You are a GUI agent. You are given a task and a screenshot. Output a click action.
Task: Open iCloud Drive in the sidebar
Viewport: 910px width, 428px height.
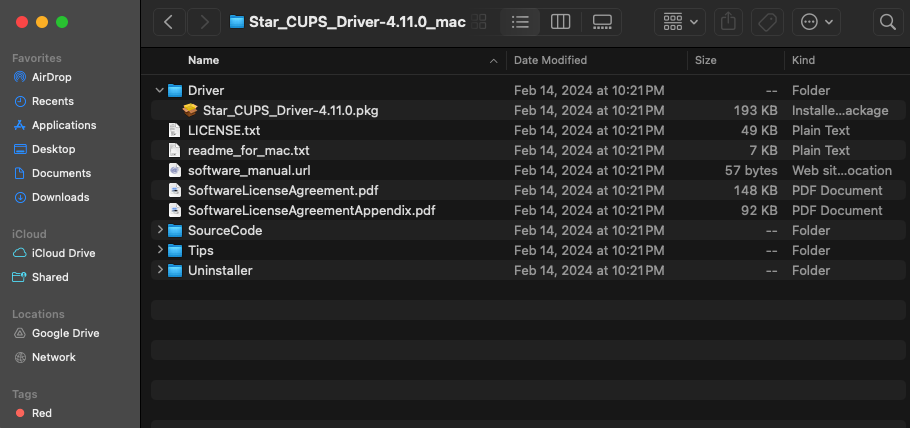(55, 253)
